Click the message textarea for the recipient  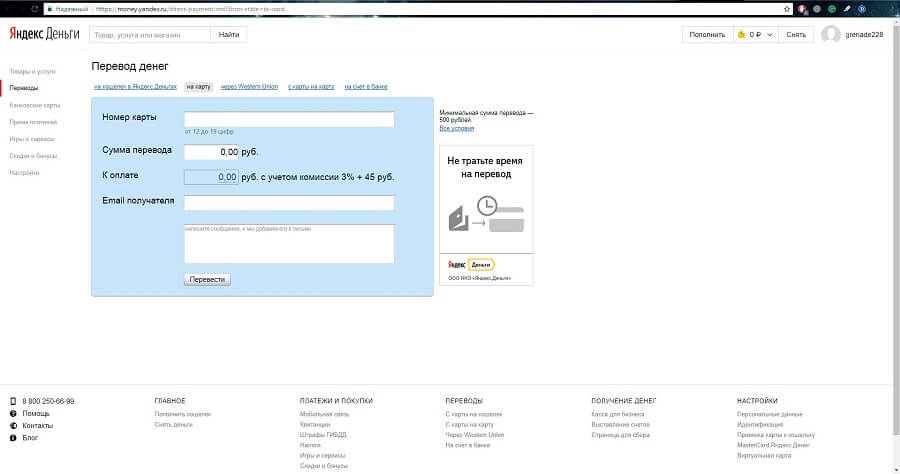pos(289,244)
